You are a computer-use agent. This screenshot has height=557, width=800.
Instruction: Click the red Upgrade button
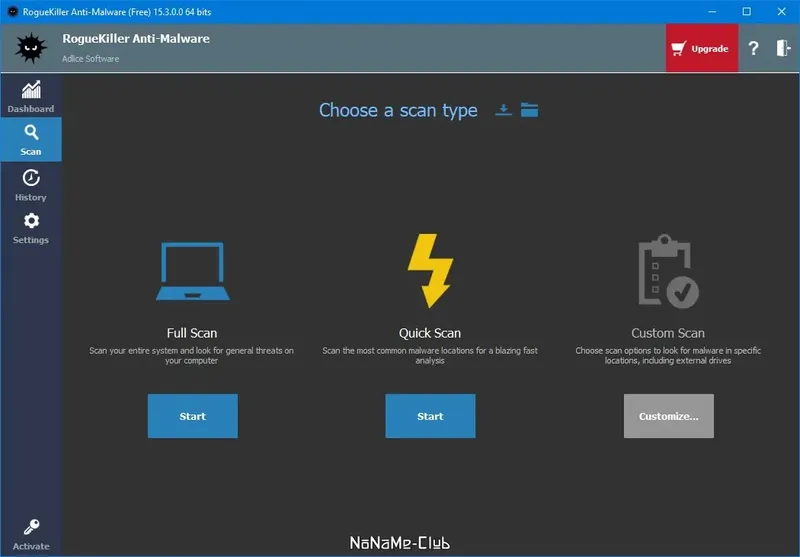tap(702, 48)
